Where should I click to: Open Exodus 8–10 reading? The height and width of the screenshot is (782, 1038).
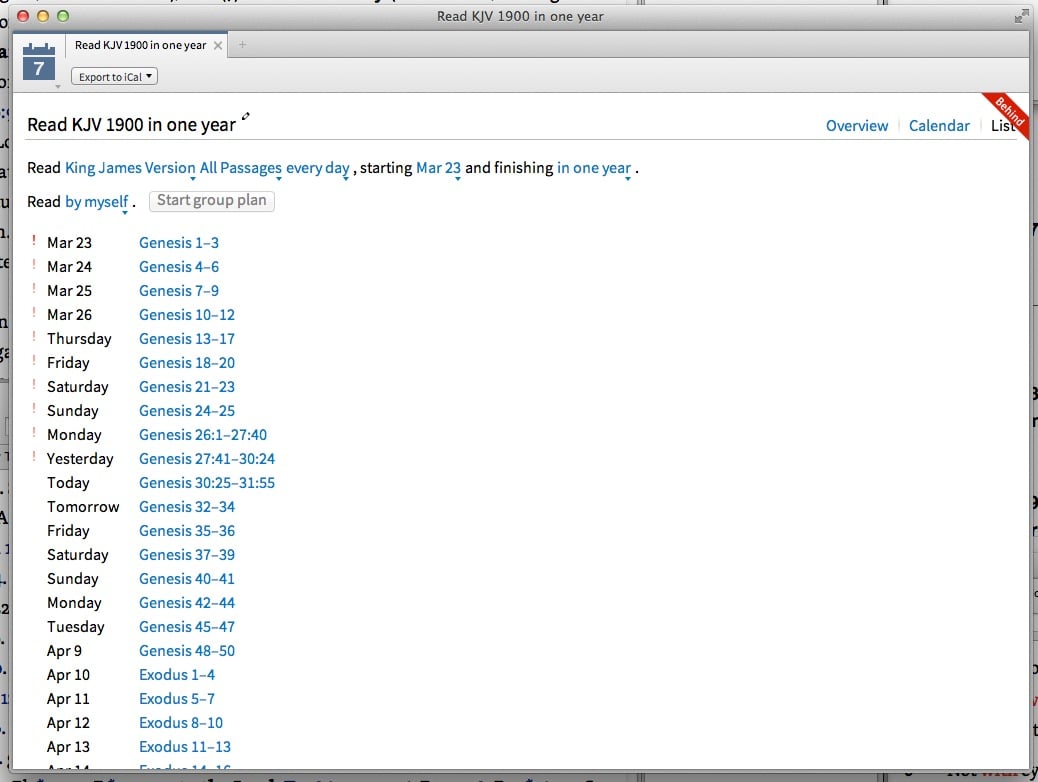pos(181,723)
